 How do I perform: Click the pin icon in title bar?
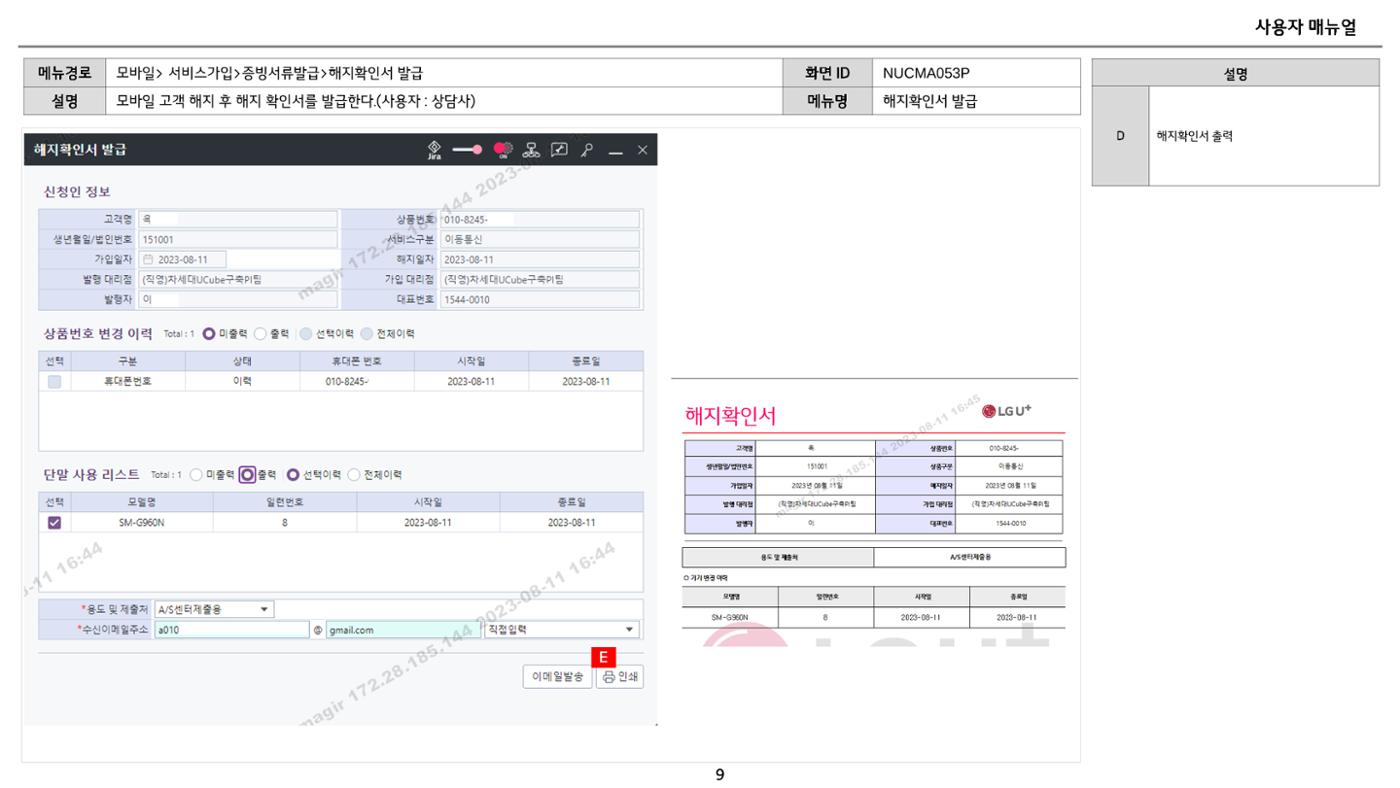point(588,150)
